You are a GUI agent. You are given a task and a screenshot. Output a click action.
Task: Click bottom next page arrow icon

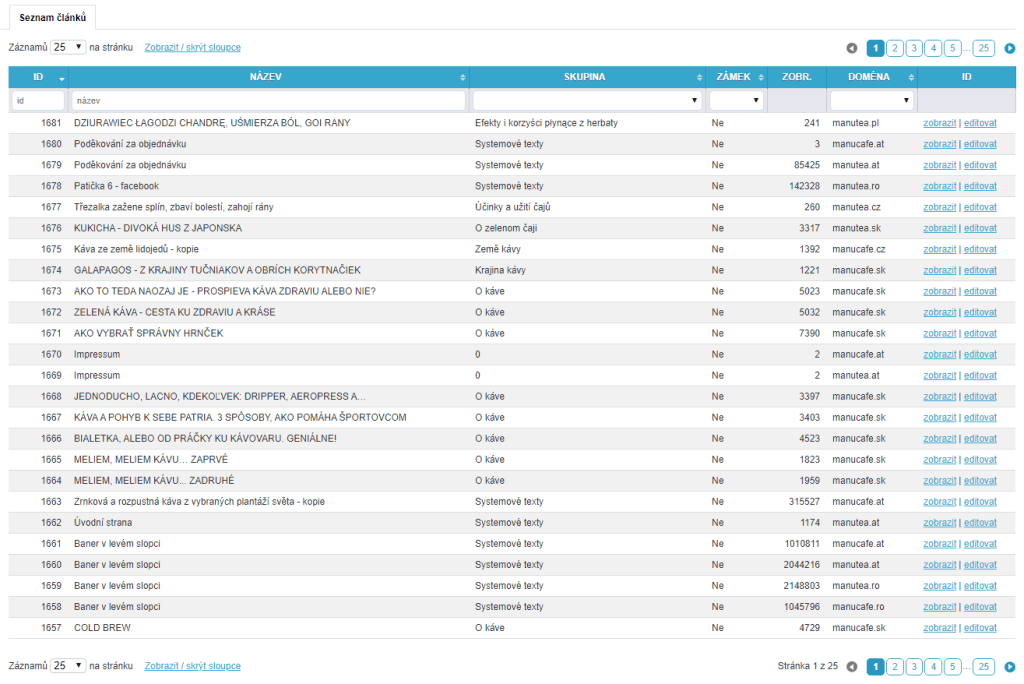point(1009,666)
